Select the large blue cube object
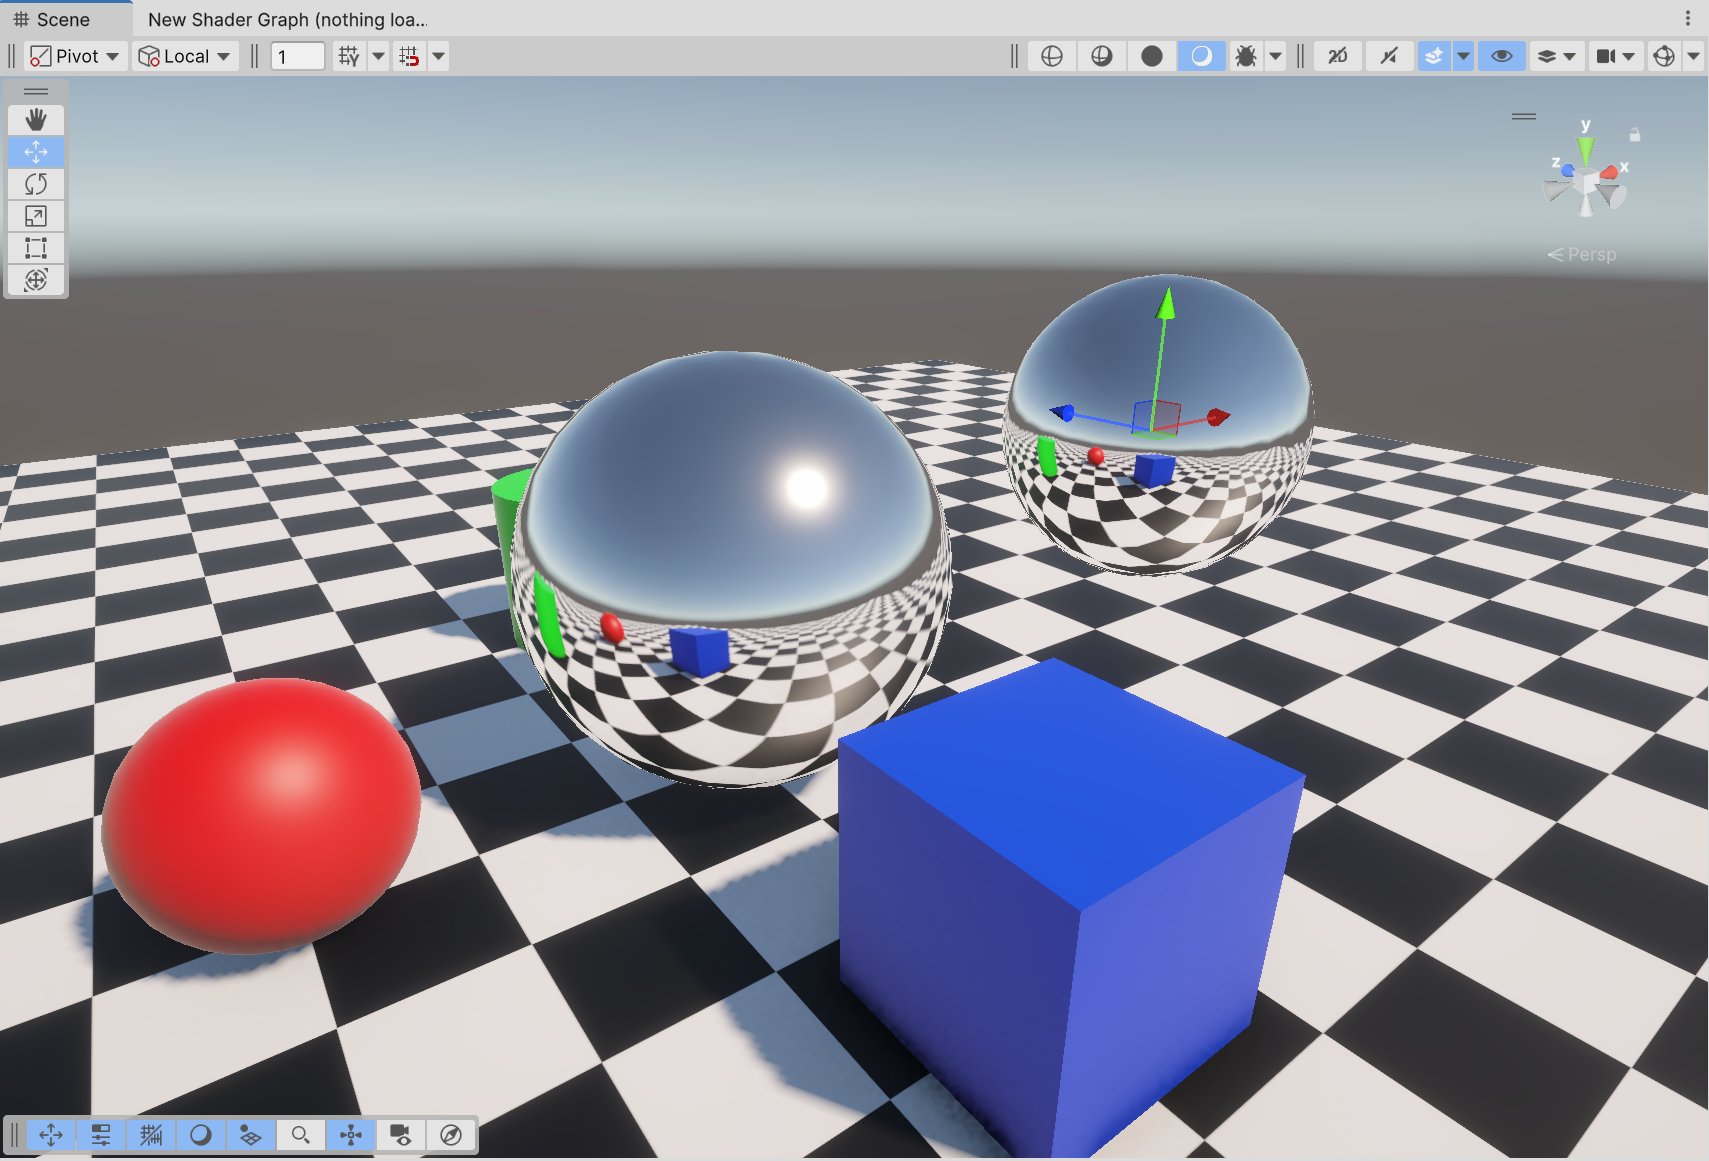Viewport: 1709px width, 1161px height. [x=1068, y=900]
